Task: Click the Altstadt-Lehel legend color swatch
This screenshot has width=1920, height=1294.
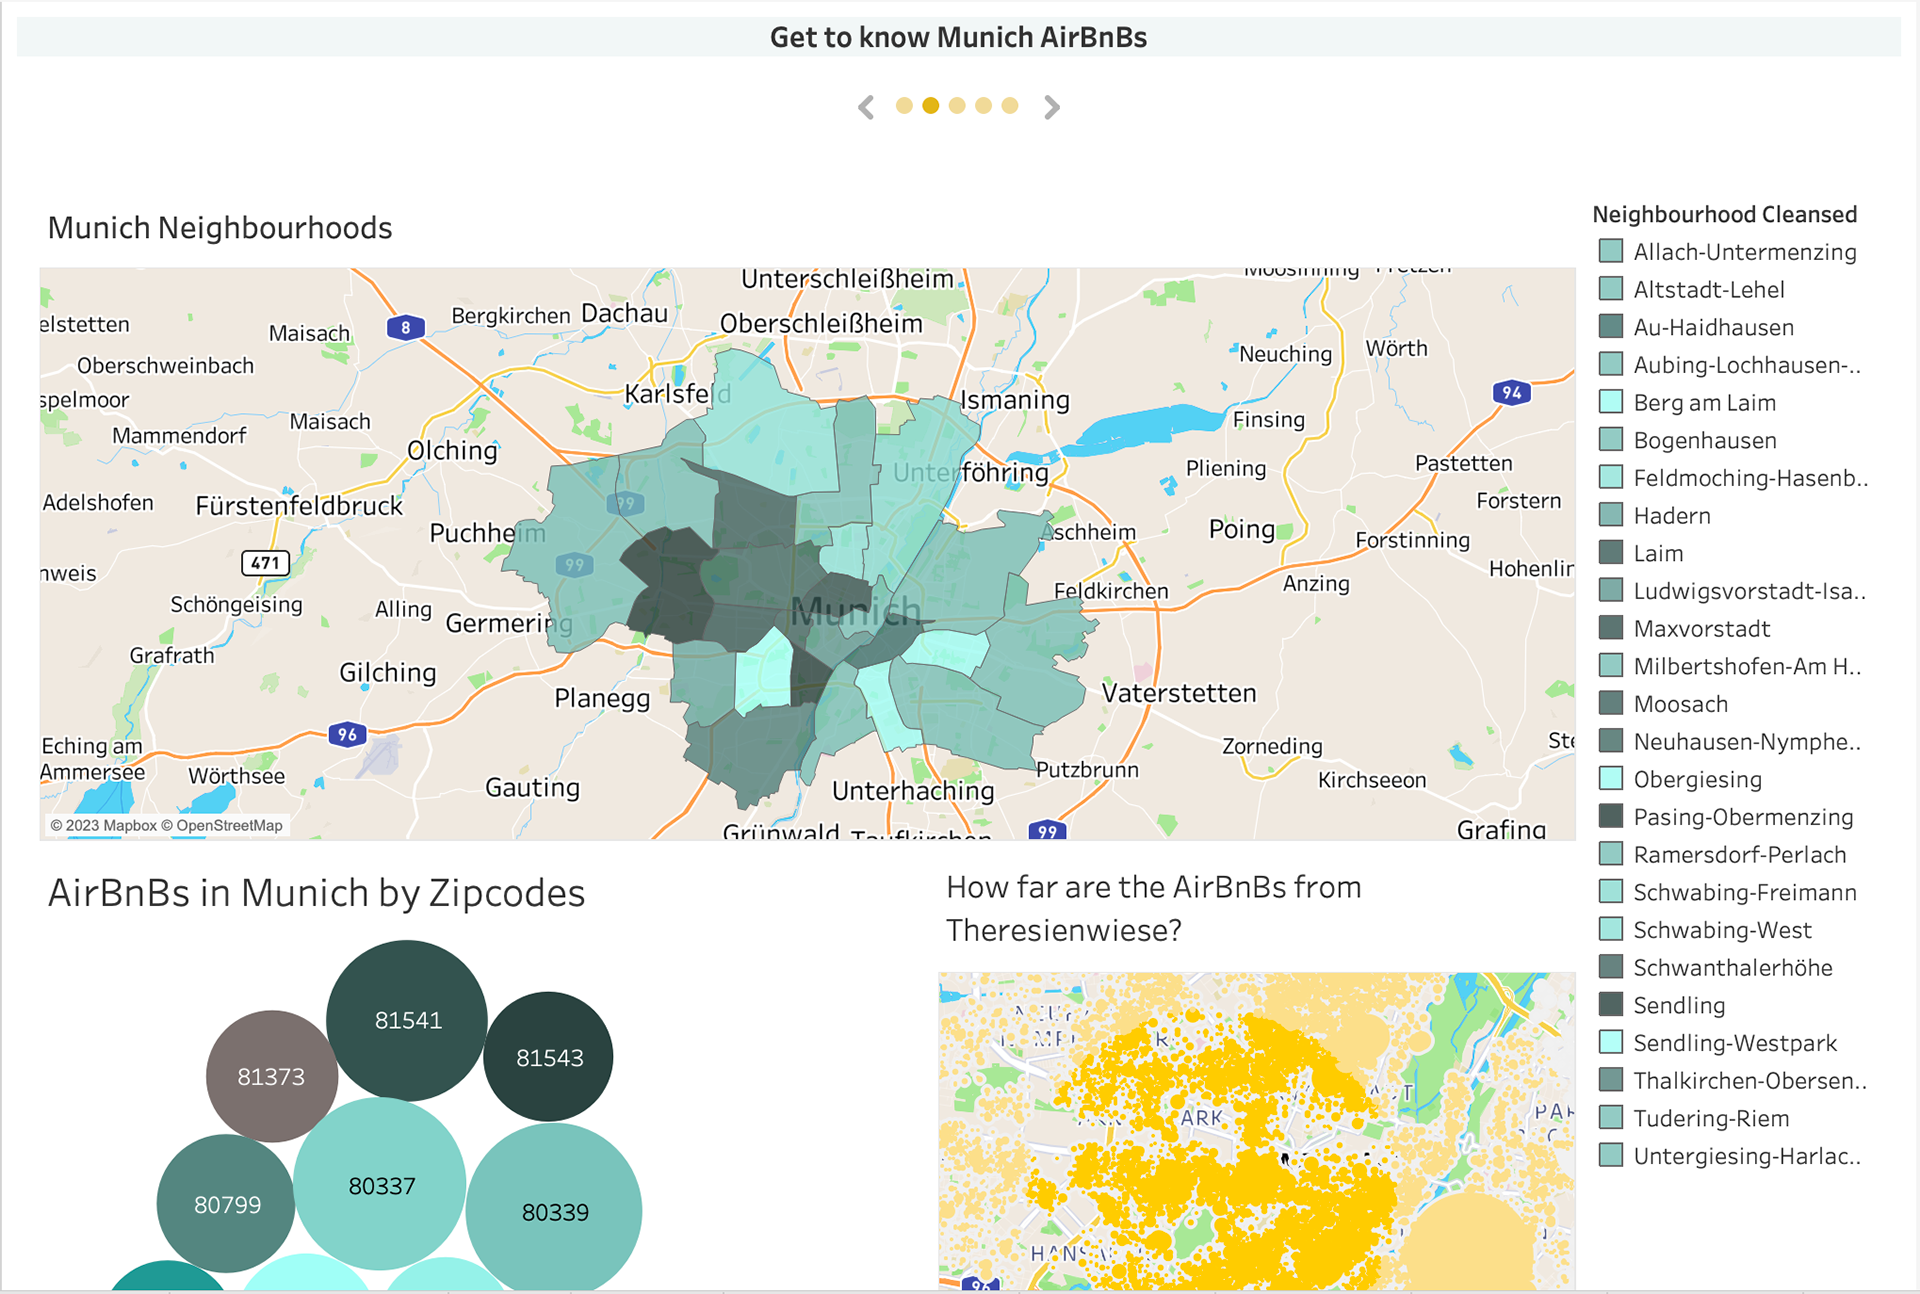Action: (x=1610, y=289)
